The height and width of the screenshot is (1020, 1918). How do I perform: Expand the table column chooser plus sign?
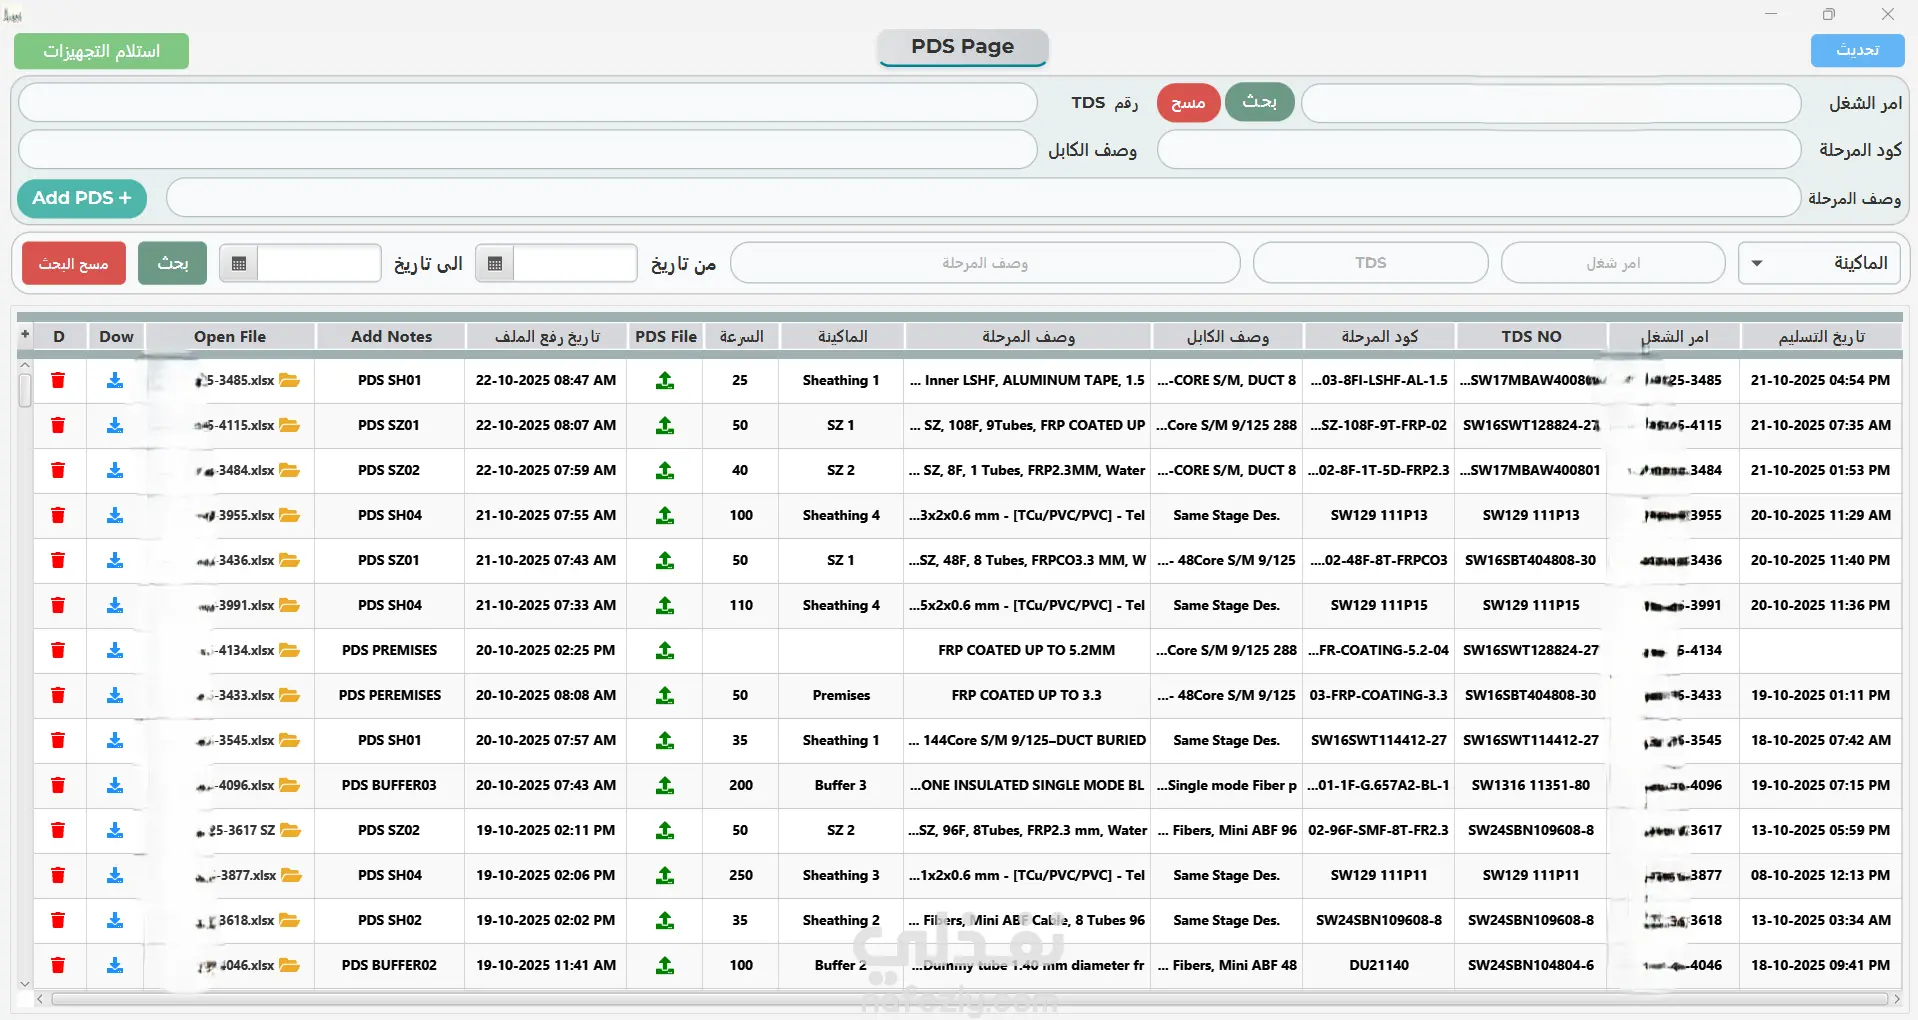(x=25, y=335)
